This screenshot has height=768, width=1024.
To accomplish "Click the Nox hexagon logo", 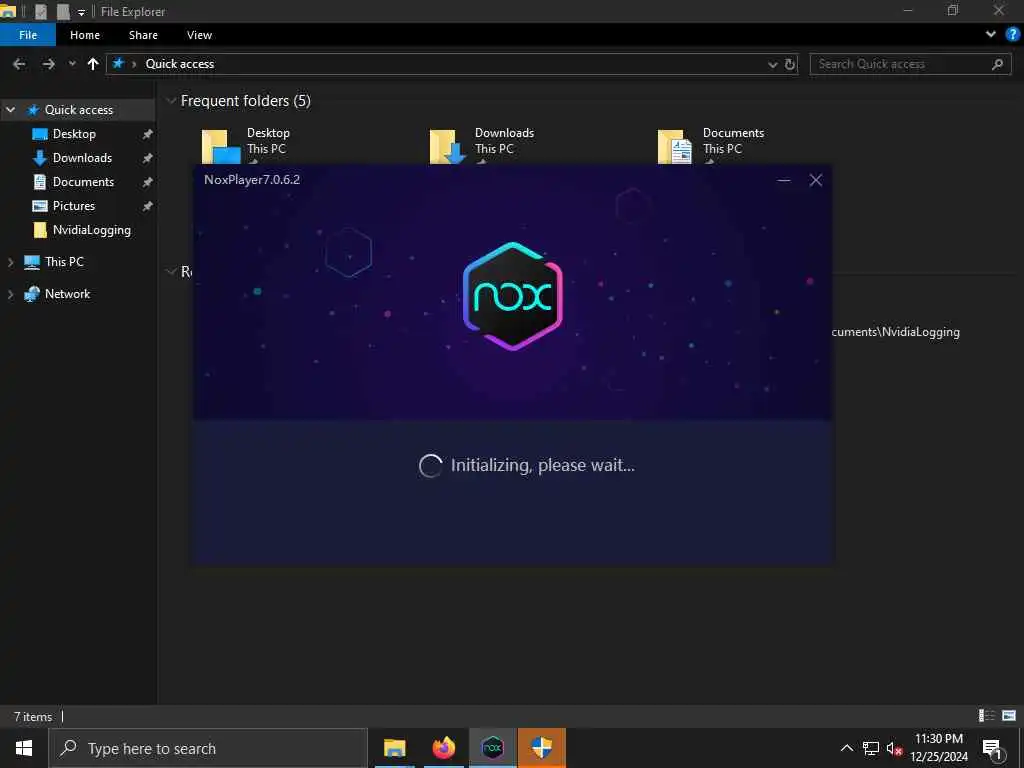I will 513,296.
